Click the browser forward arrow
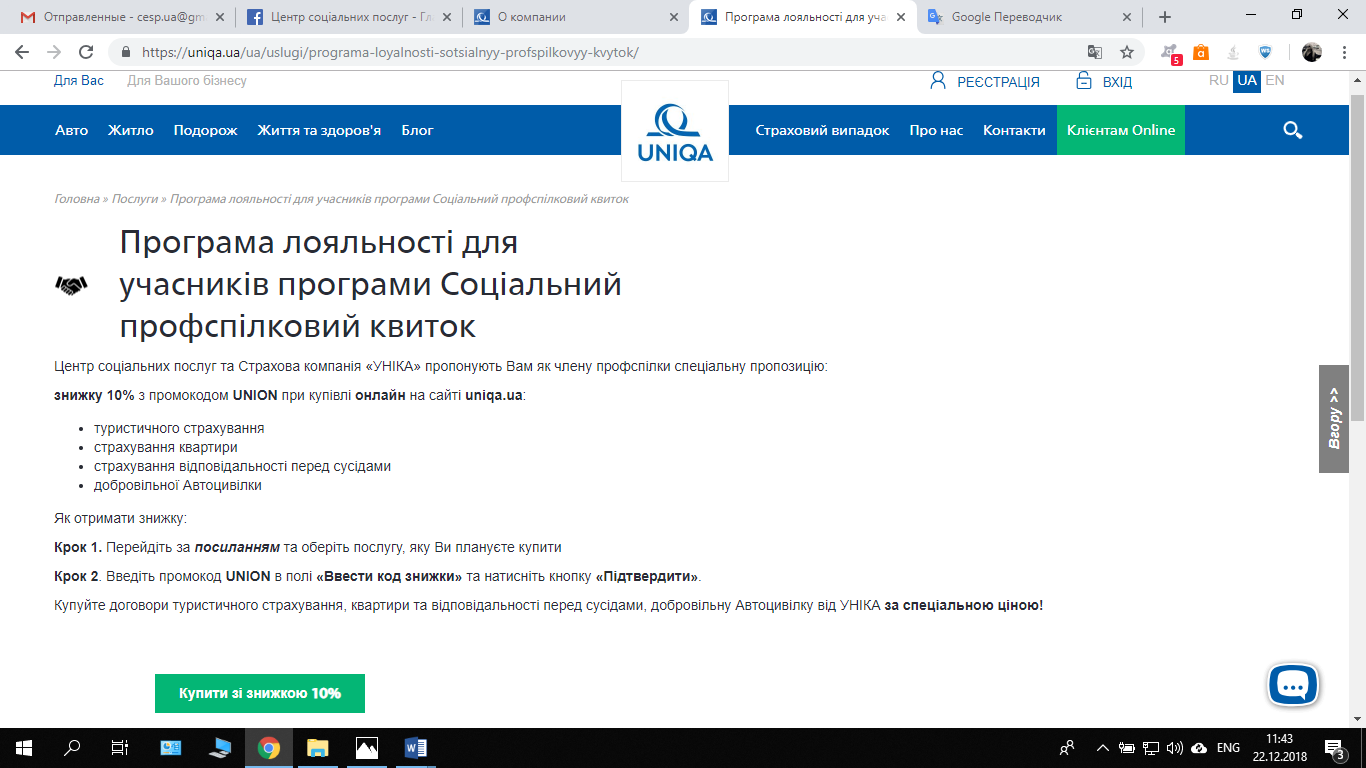1366x768 pixels. coord(54,52)
